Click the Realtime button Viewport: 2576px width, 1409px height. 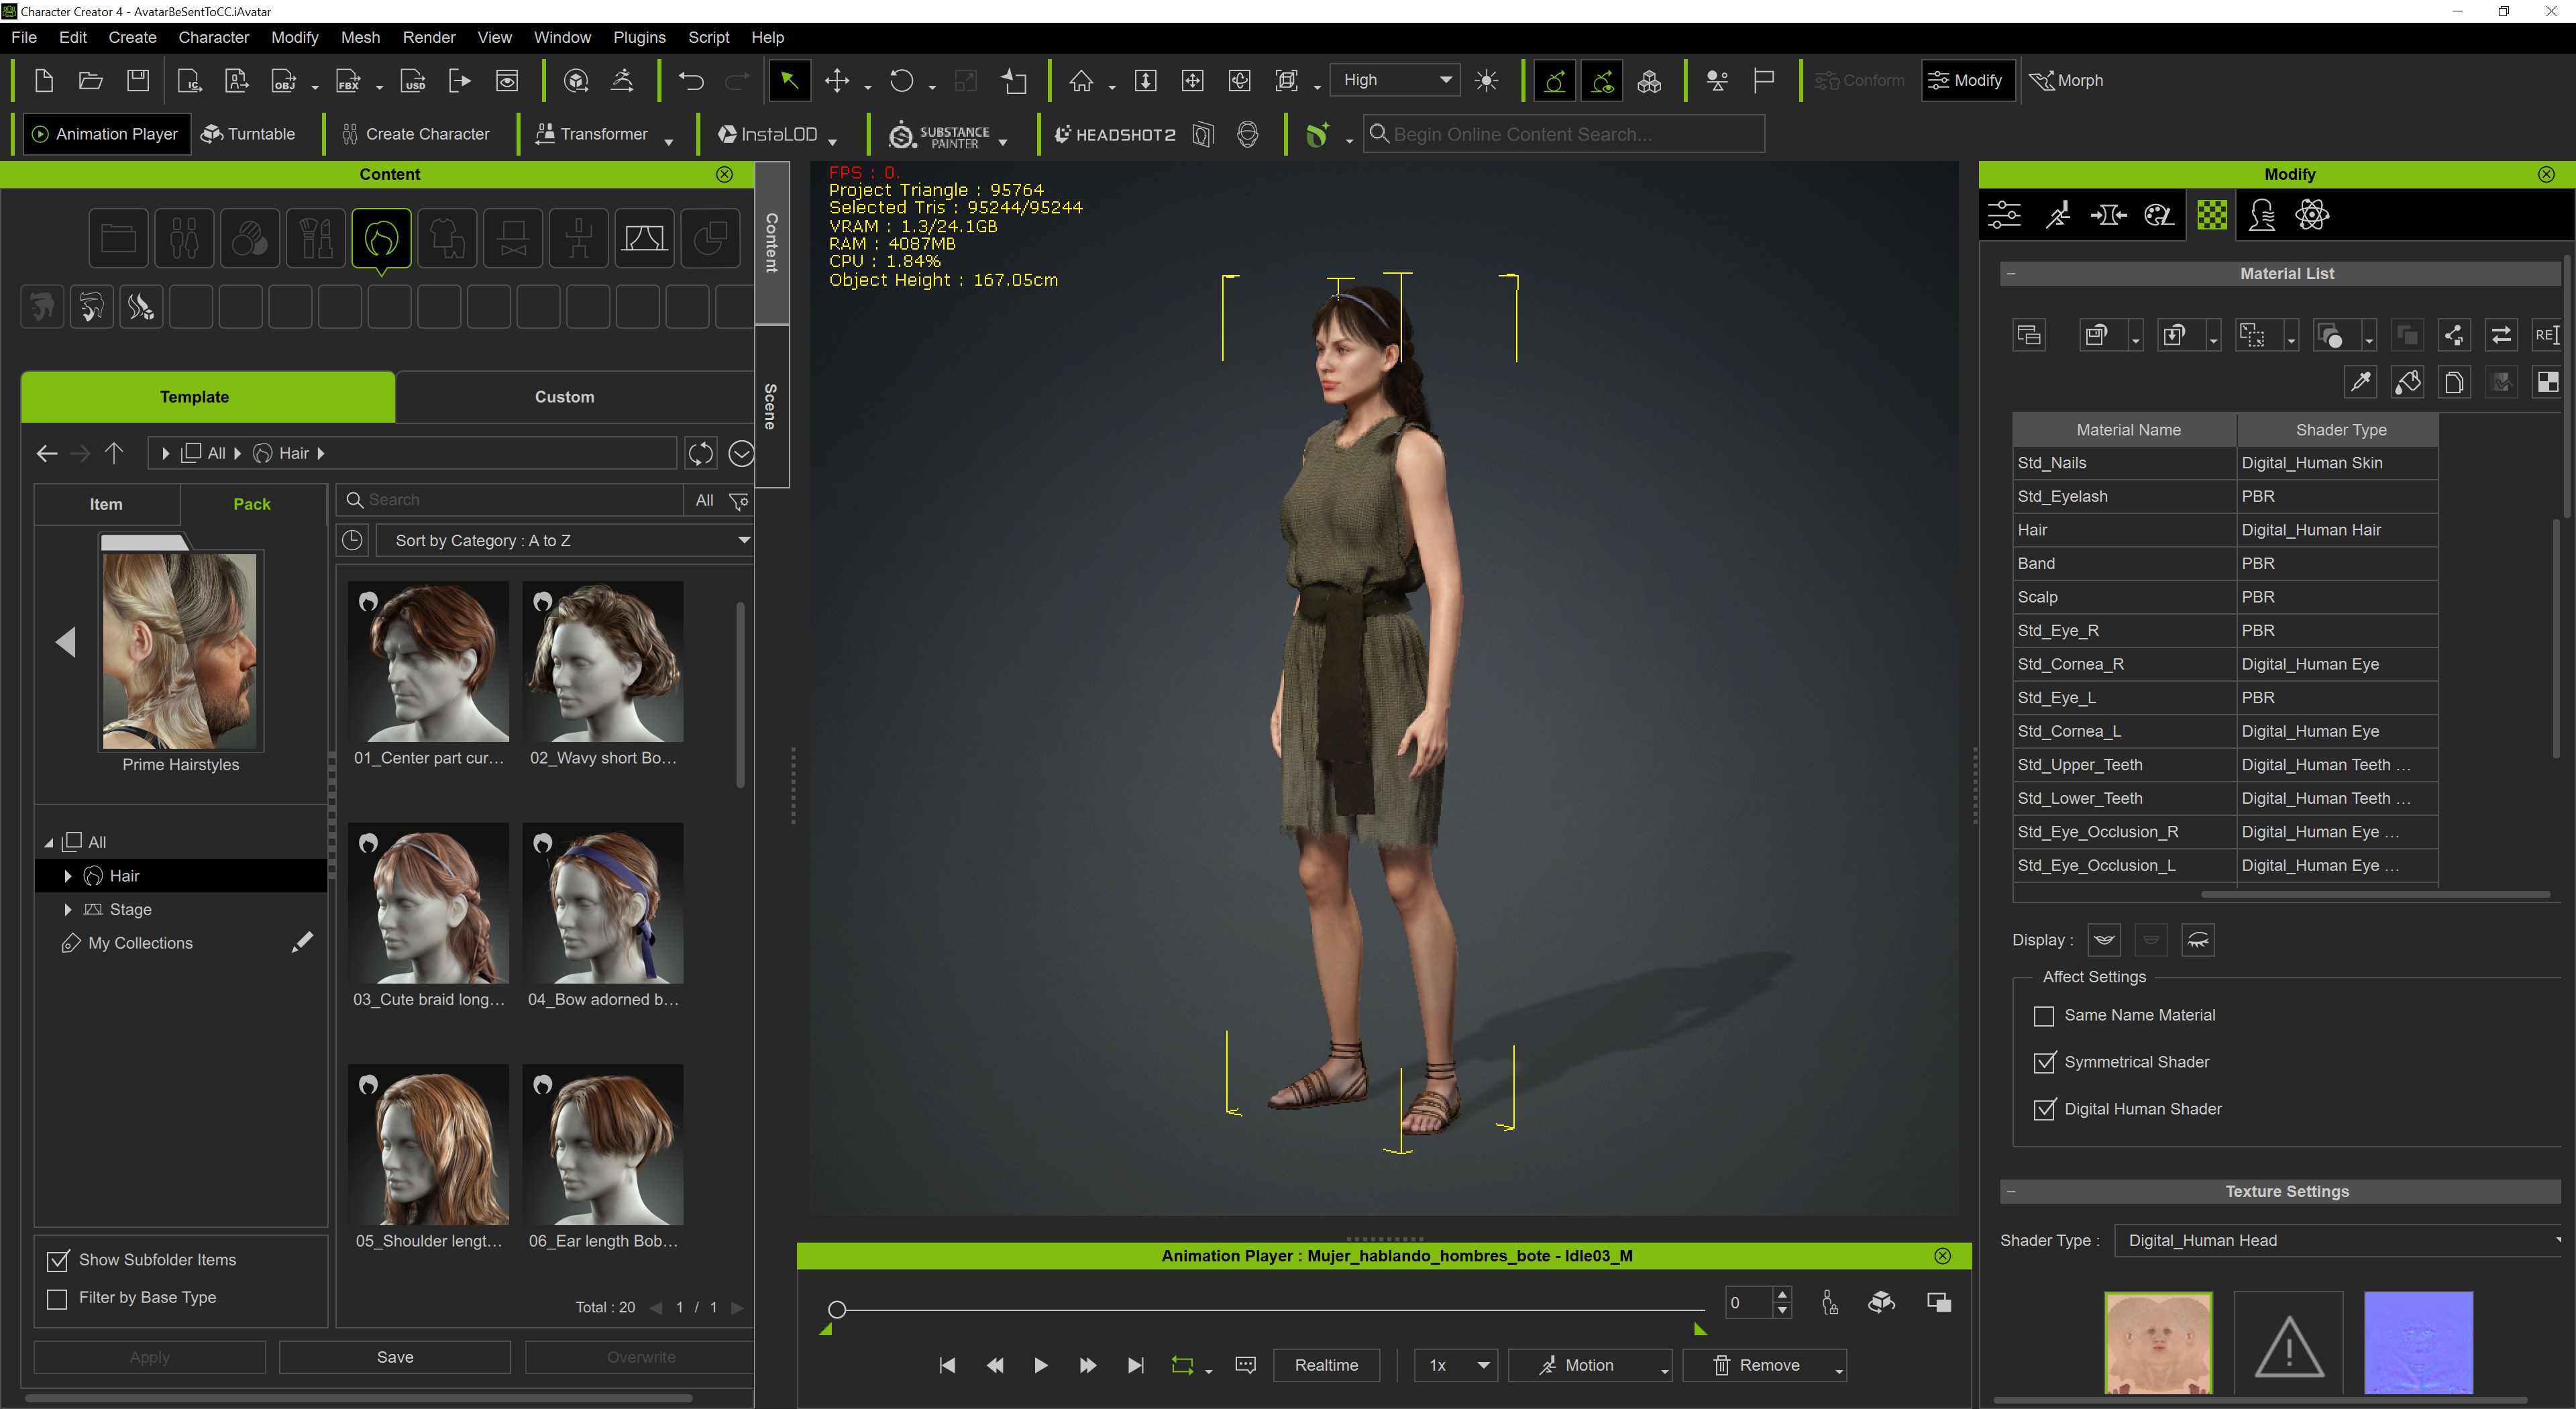tap(1326, 1365)
